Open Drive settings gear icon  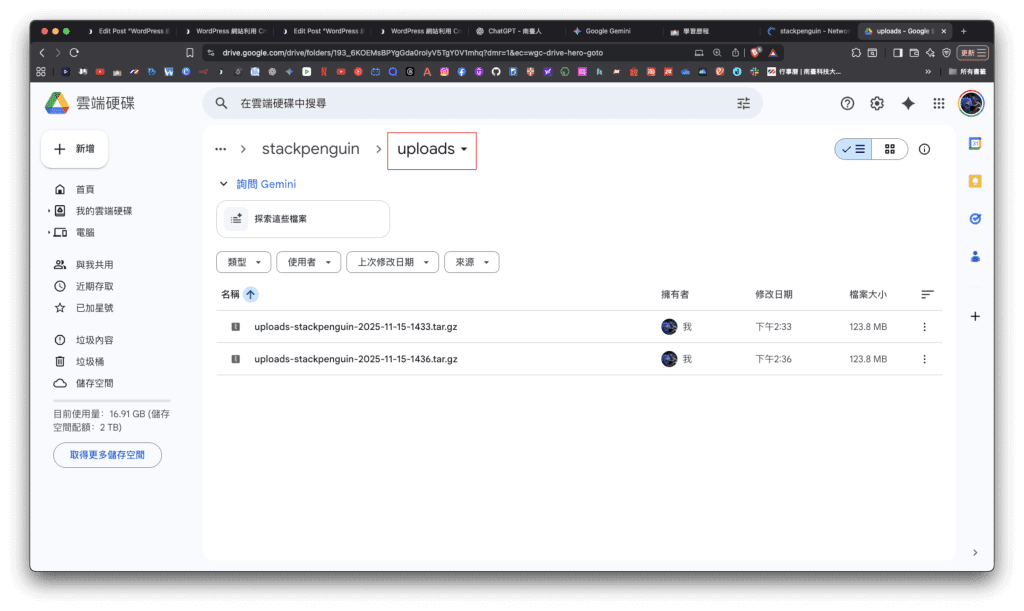877,103
